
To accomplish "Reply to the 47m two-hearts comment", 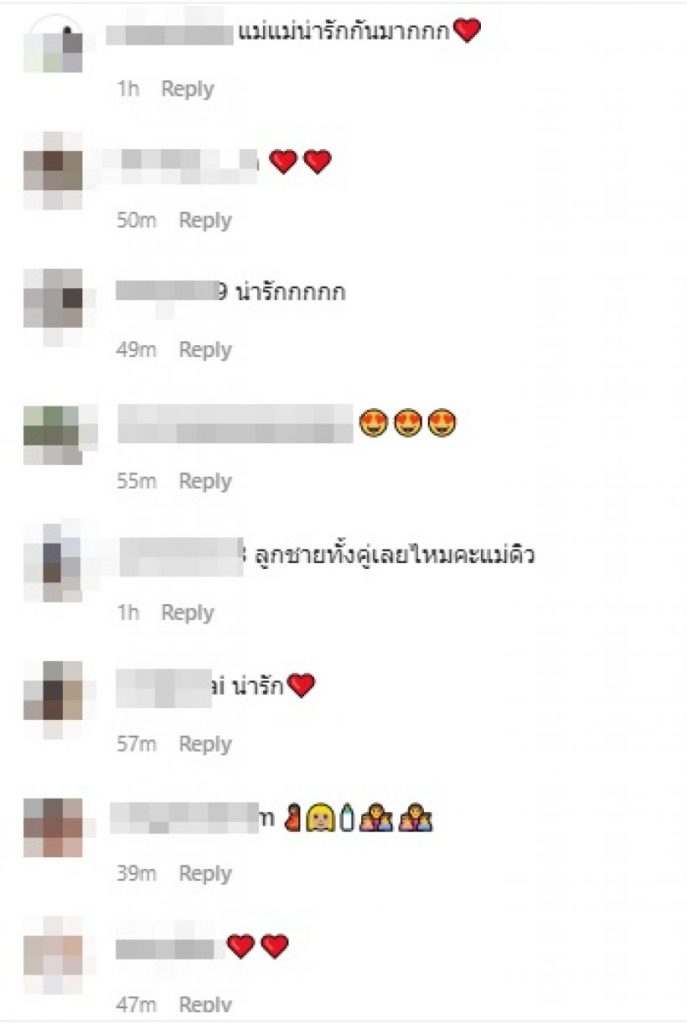I will coord(205,1004).
